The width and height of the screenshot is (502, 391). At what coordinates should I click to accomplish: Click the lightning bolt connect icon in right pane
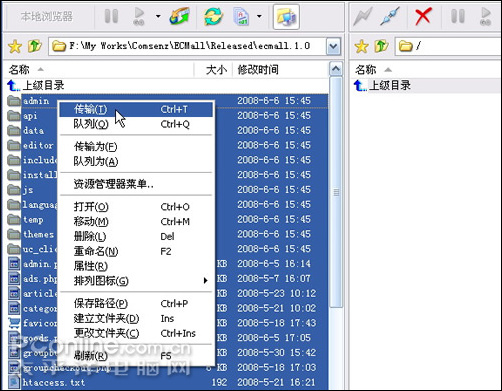[x=363, y=16]
